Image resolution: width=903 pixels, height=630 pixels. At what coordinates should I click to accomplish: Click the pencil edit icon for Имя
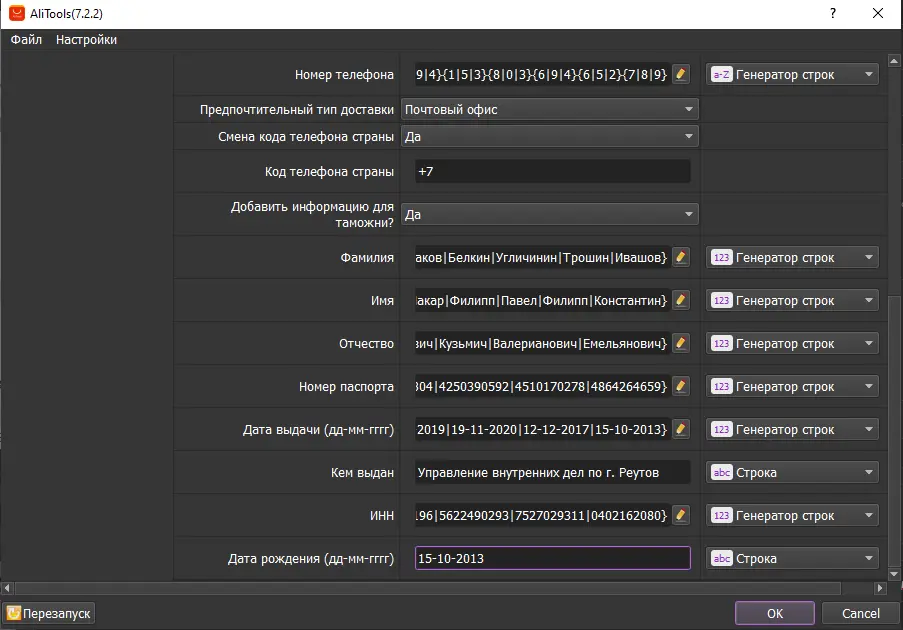pyautogui.click(x=681, y=300)
